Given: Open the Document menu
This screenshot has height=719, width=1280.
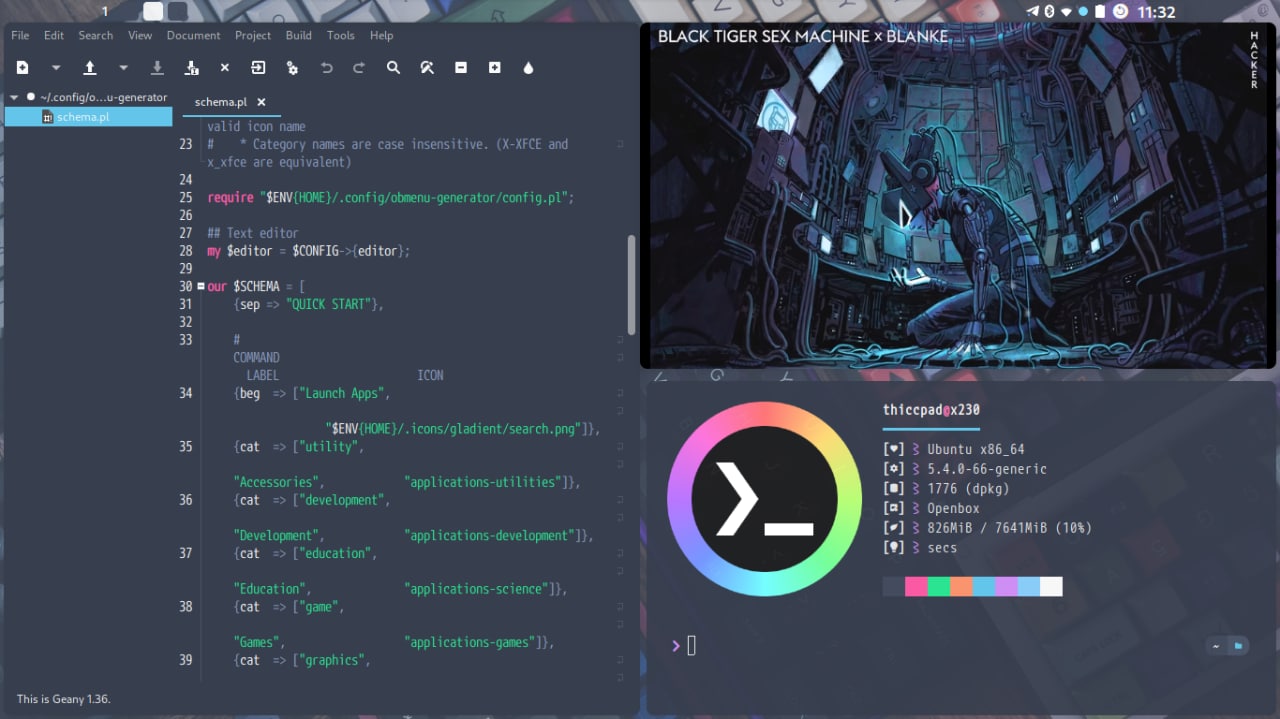Looking at the screenshot, I should [193, 35].
